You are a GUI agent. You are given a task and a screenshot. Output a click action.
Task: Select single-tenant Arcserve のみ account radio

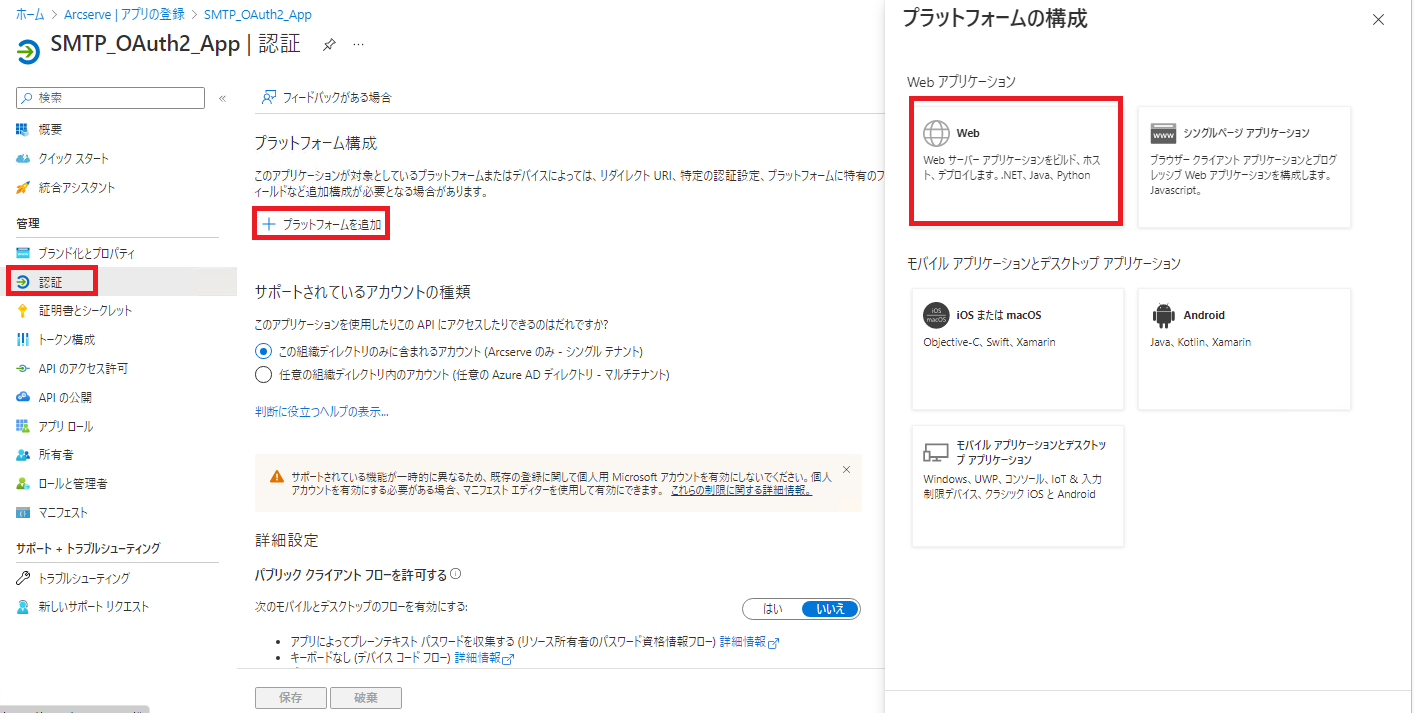tap(263, 351)
